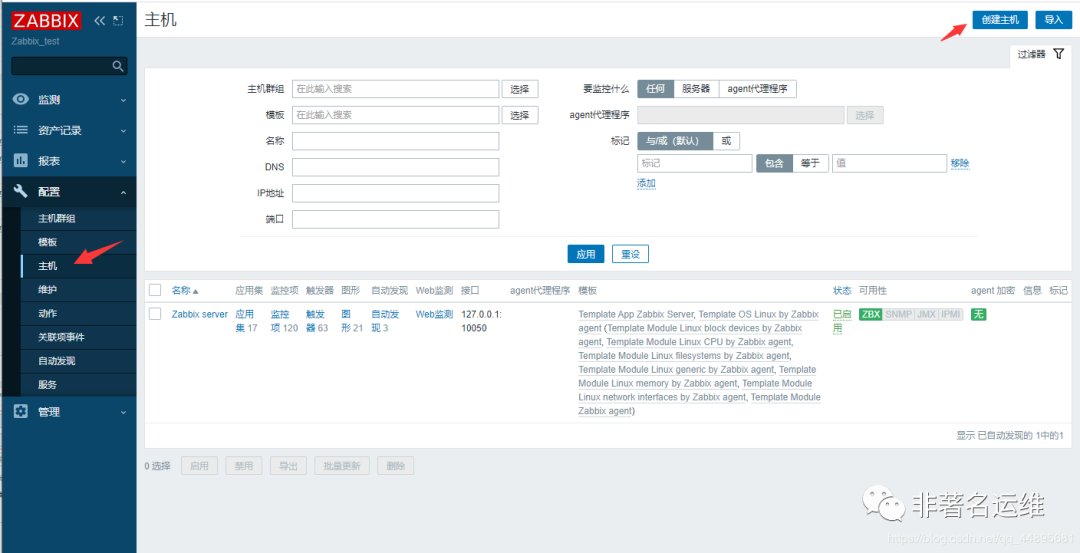This screenshot has height=553, width=1080.
Task: Click the 重设 filter button
Action: tap(630, 254)
